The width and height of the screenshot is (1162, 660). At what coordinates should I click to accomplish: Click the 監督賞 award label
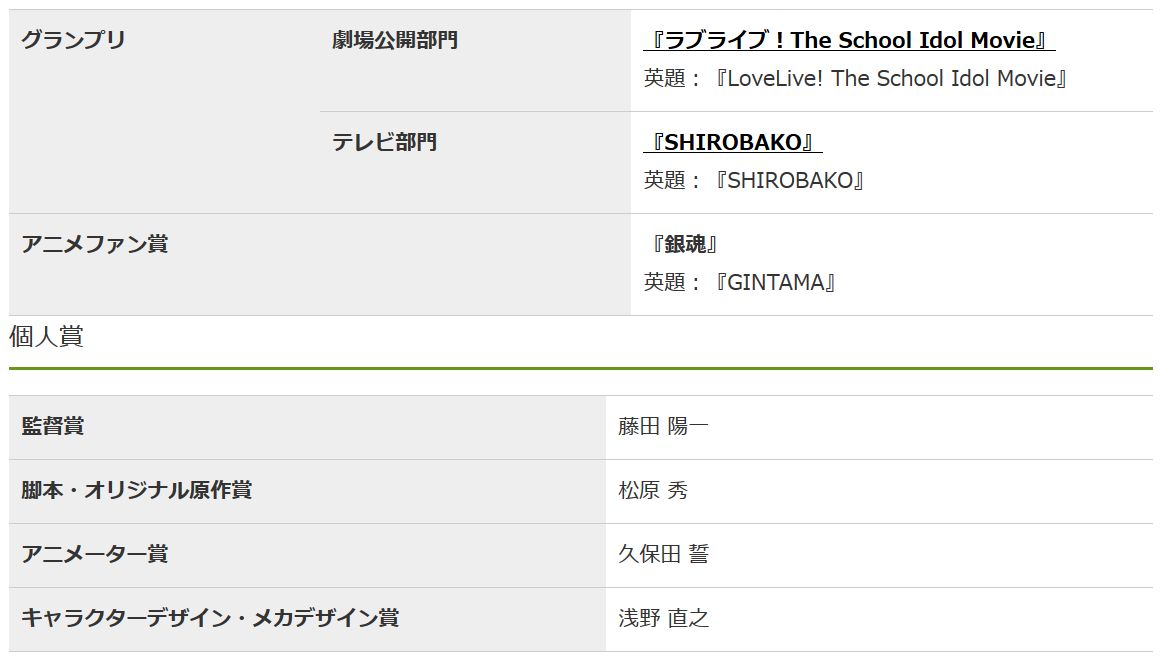click(x=53, y=426)
